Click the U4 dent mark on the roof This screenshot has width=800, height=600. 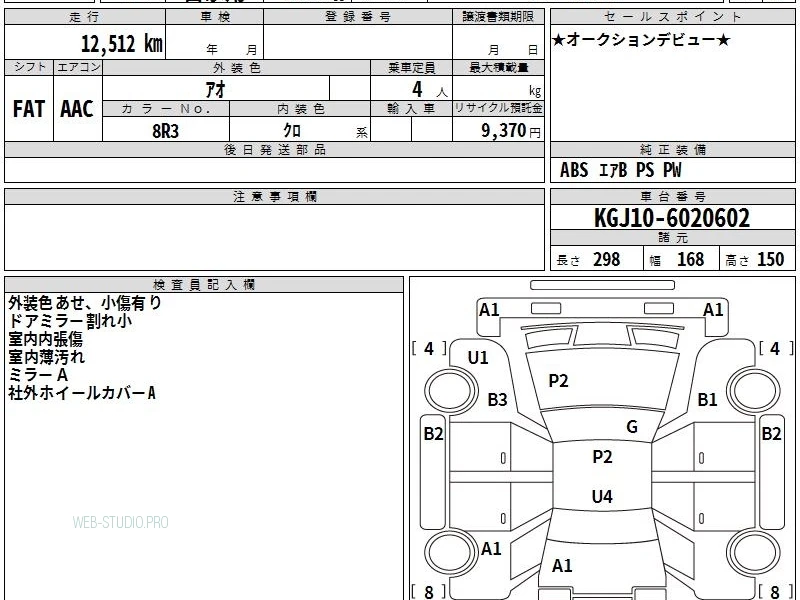coord(602,496)
